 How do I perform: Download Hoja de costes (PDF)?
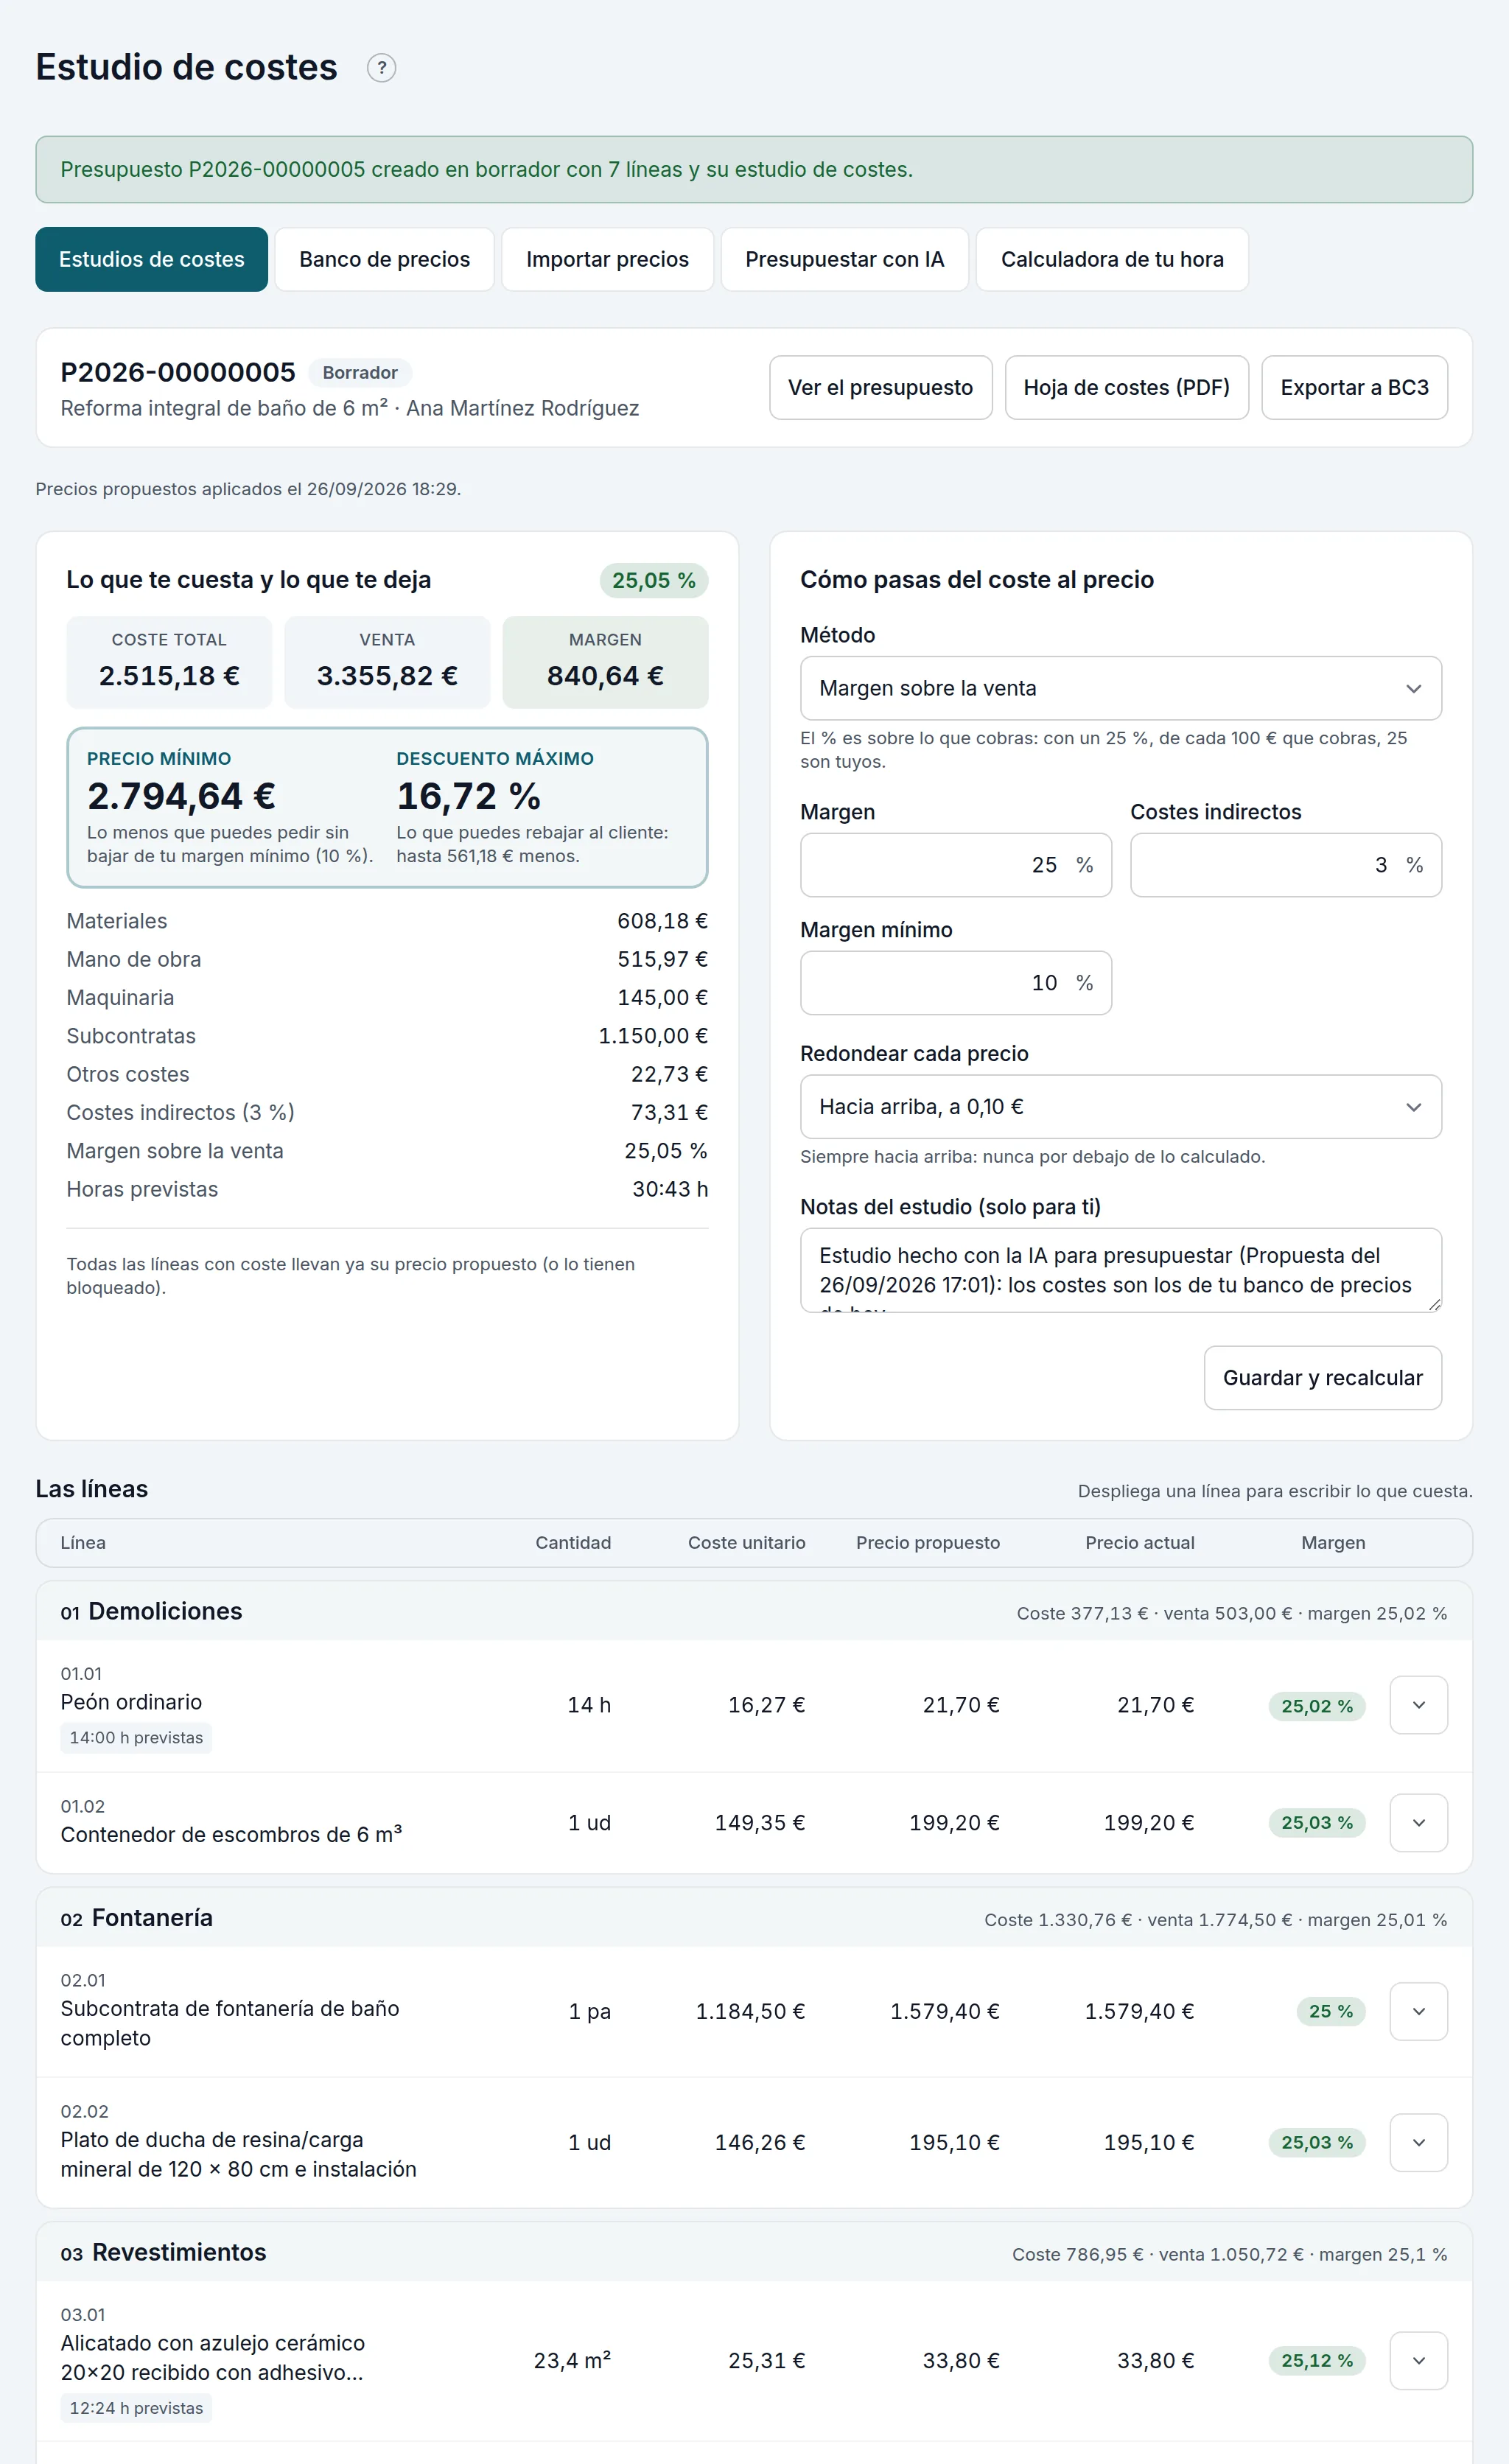(x=1126, y=387)
